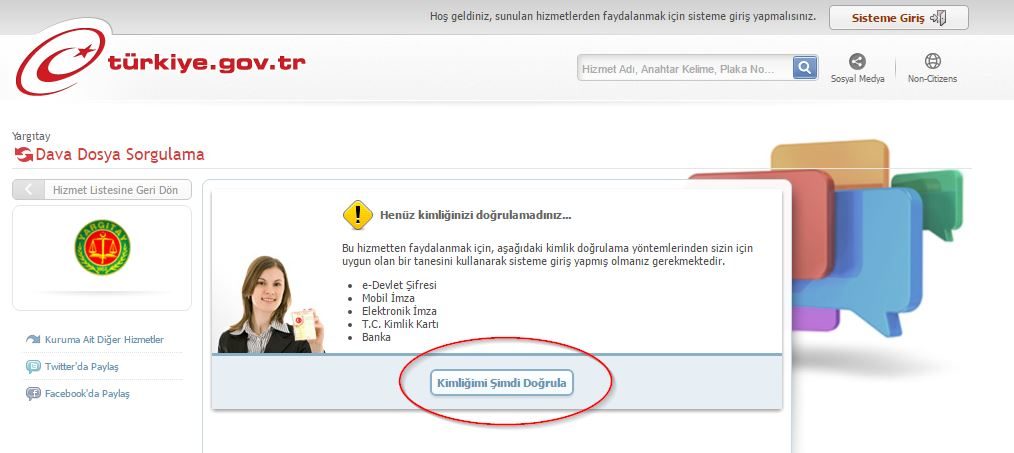Focus the Hizmet Adı search field
The image size is (1014, 453).
point(685,68)
